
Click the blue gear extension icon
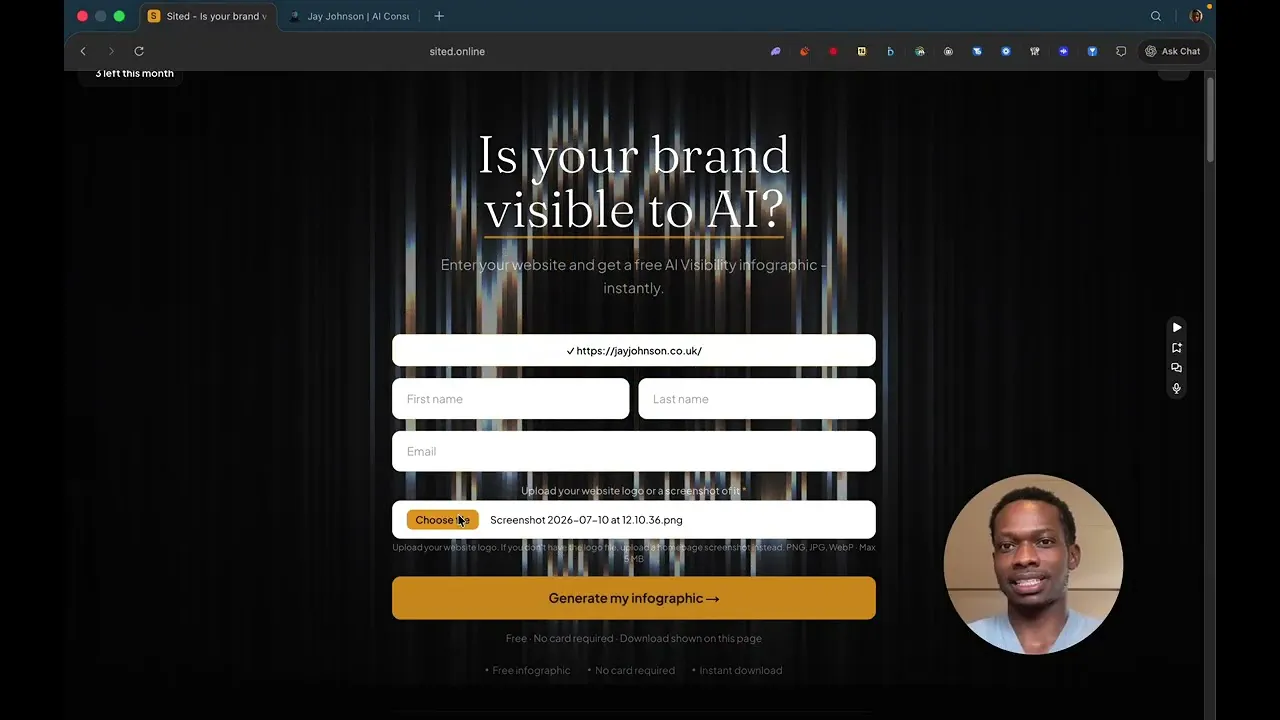[x=1006, y=51]
